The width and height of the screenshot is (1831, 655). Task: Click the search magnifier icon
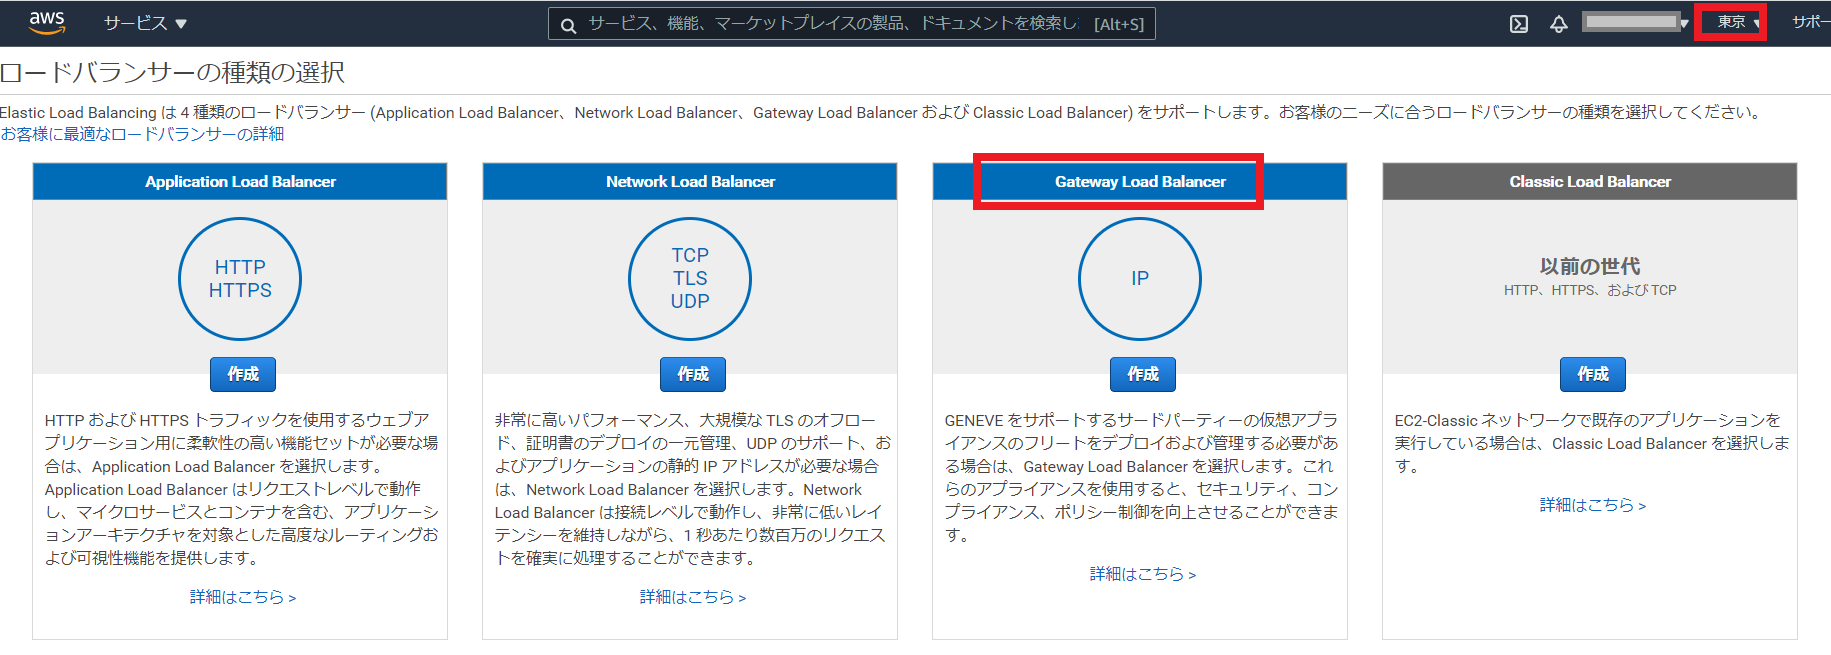(568, 25)
